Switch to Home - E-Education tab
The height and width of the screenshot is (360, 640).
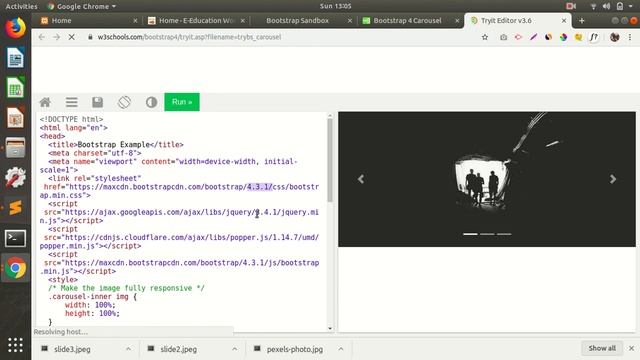pyautogui.click(x=196, y=20)
